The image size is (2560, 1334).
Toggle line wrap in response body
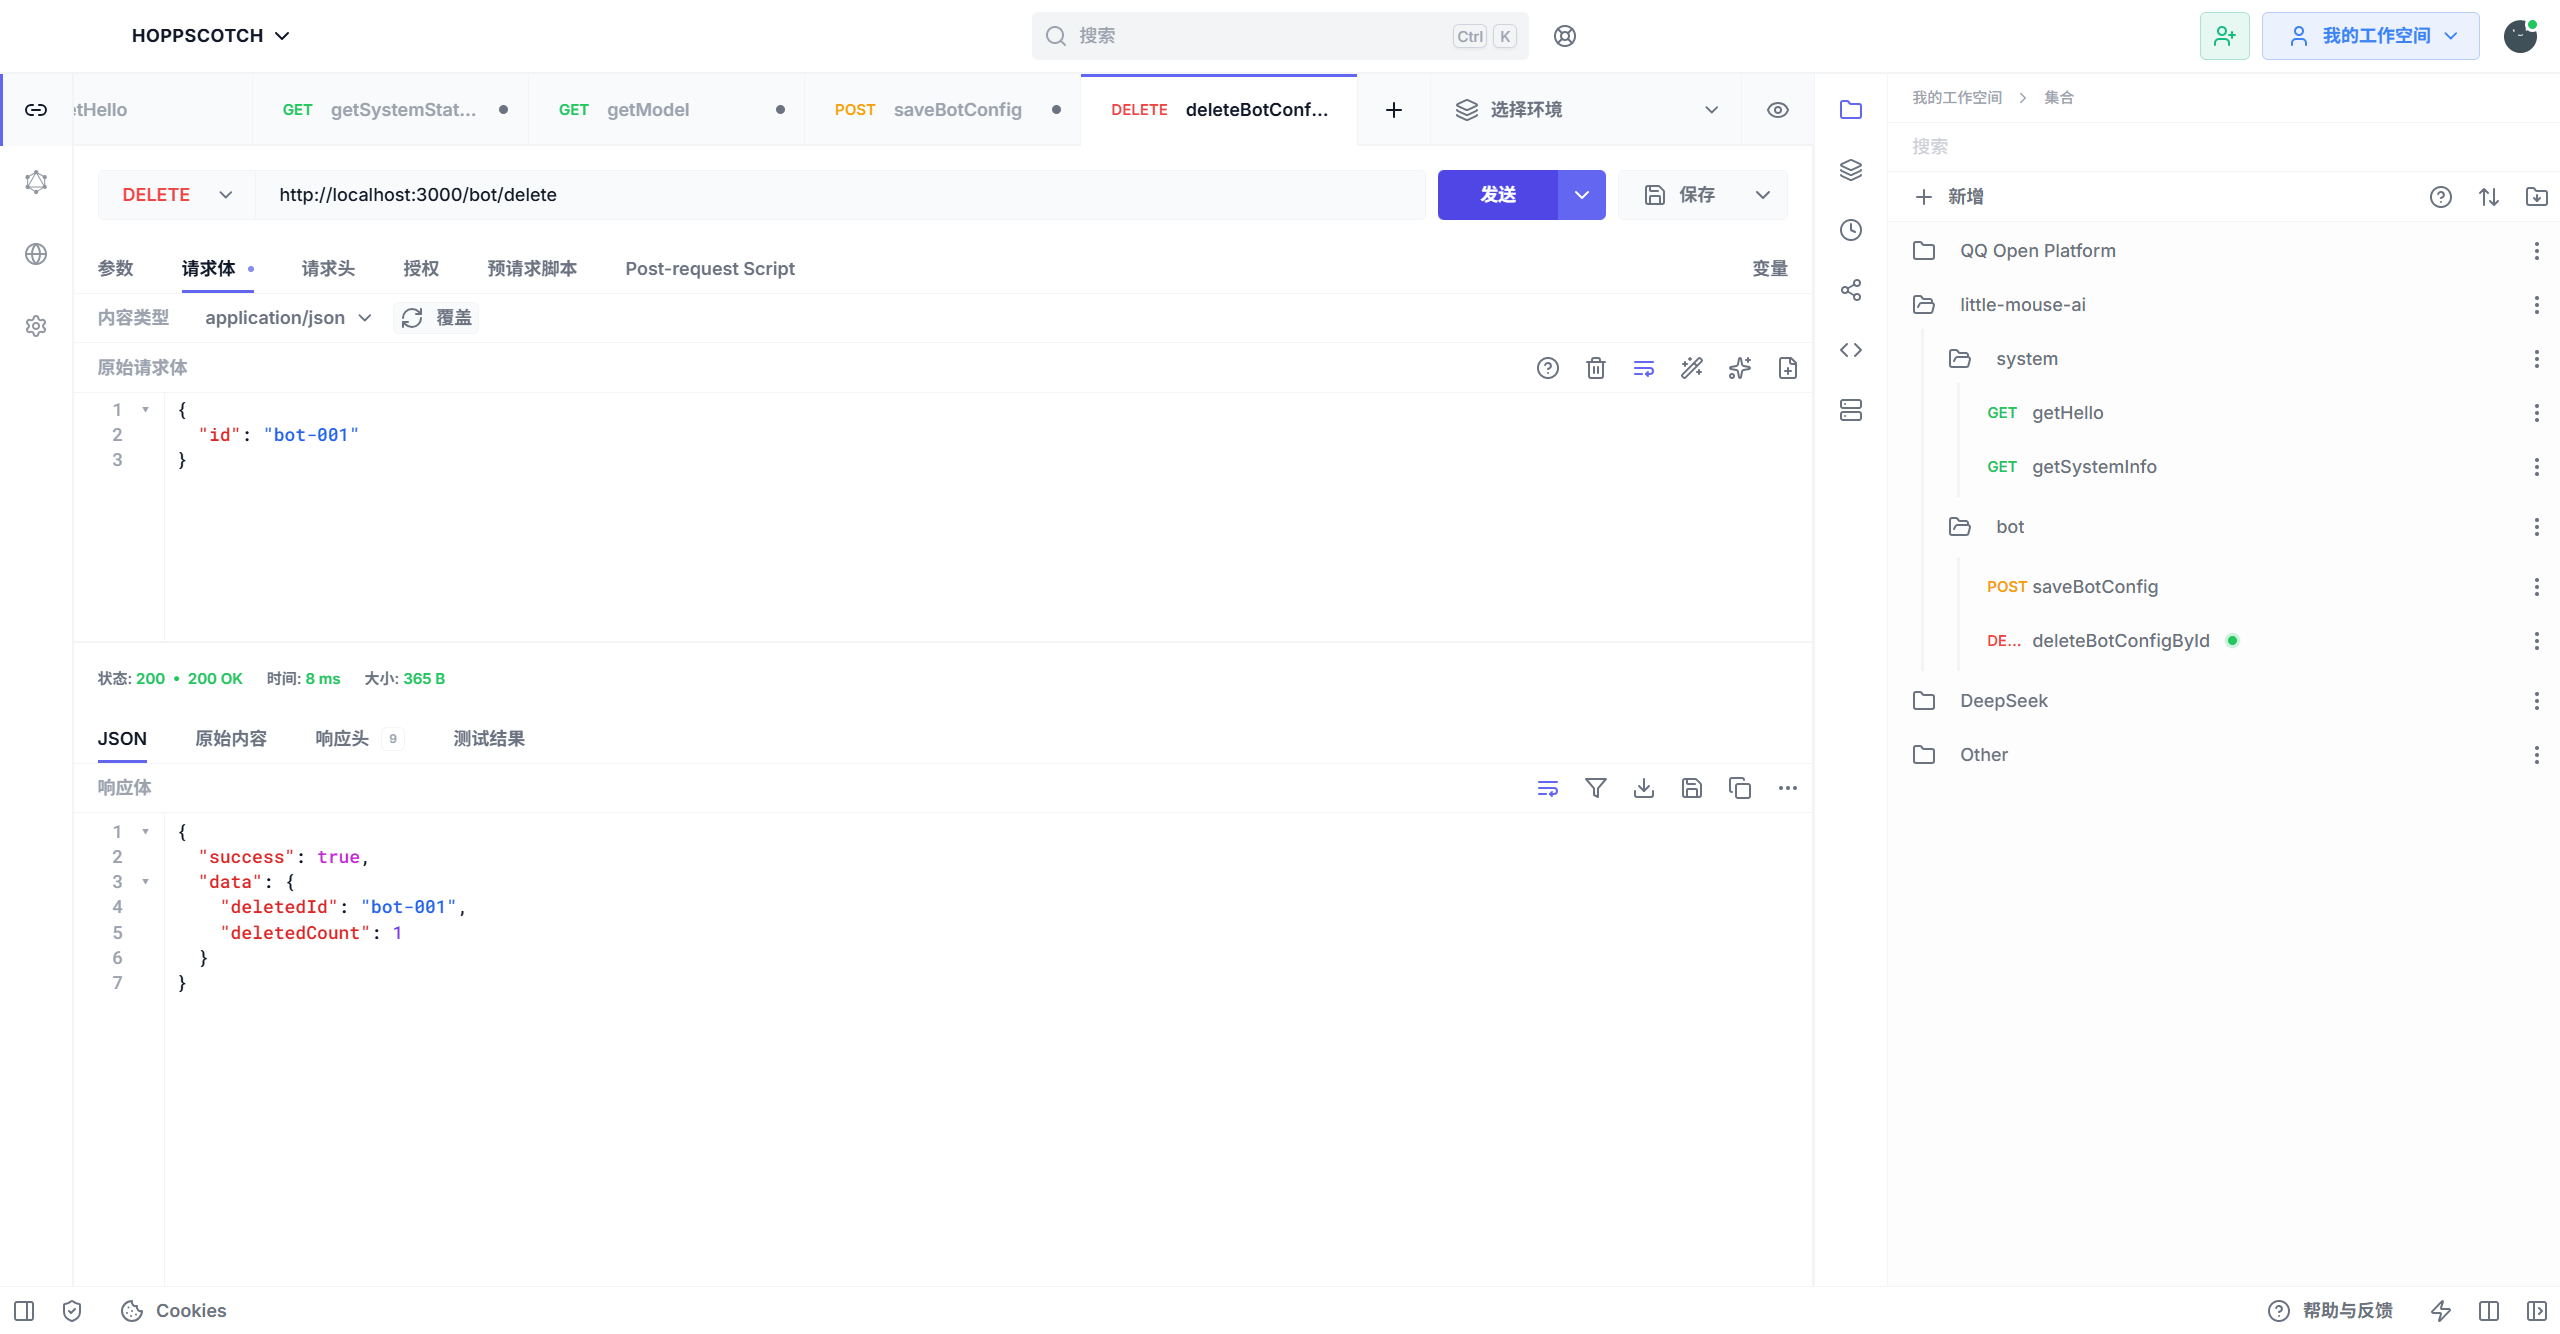coord(1548,788)
